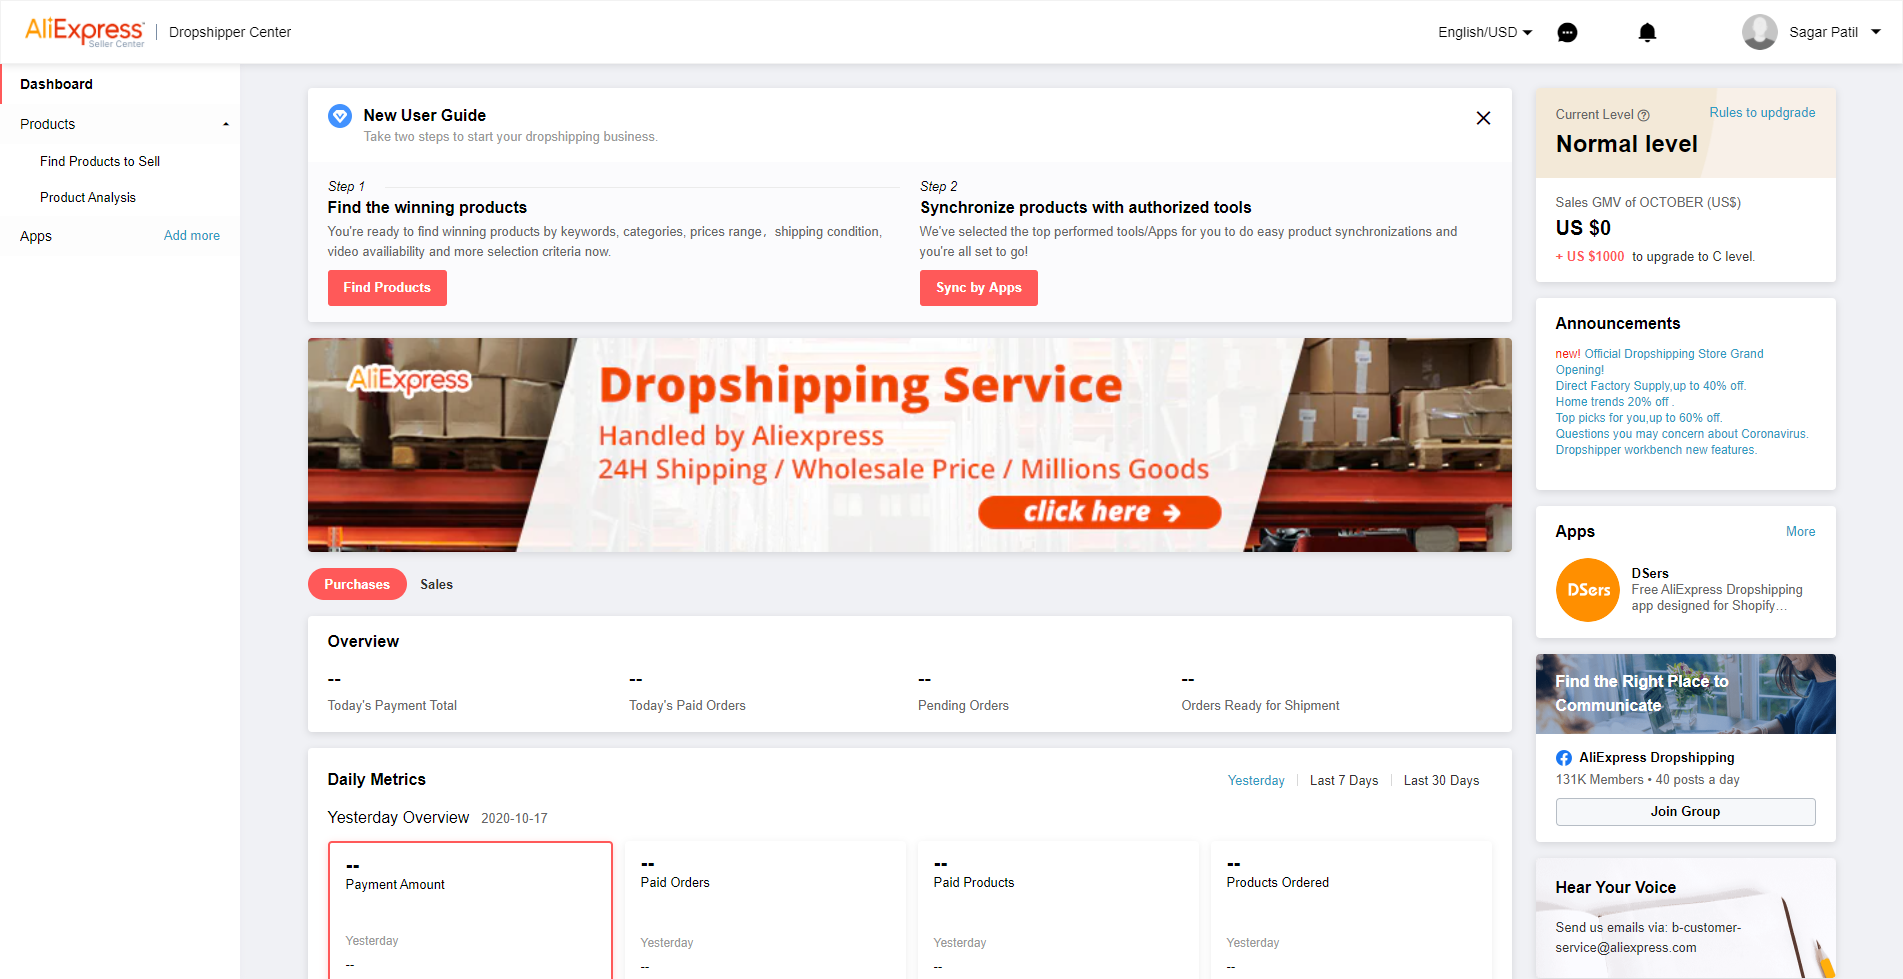Open Dropshipper workbench new features announcement
1903x979 pixels.
tap(1656, 450)
